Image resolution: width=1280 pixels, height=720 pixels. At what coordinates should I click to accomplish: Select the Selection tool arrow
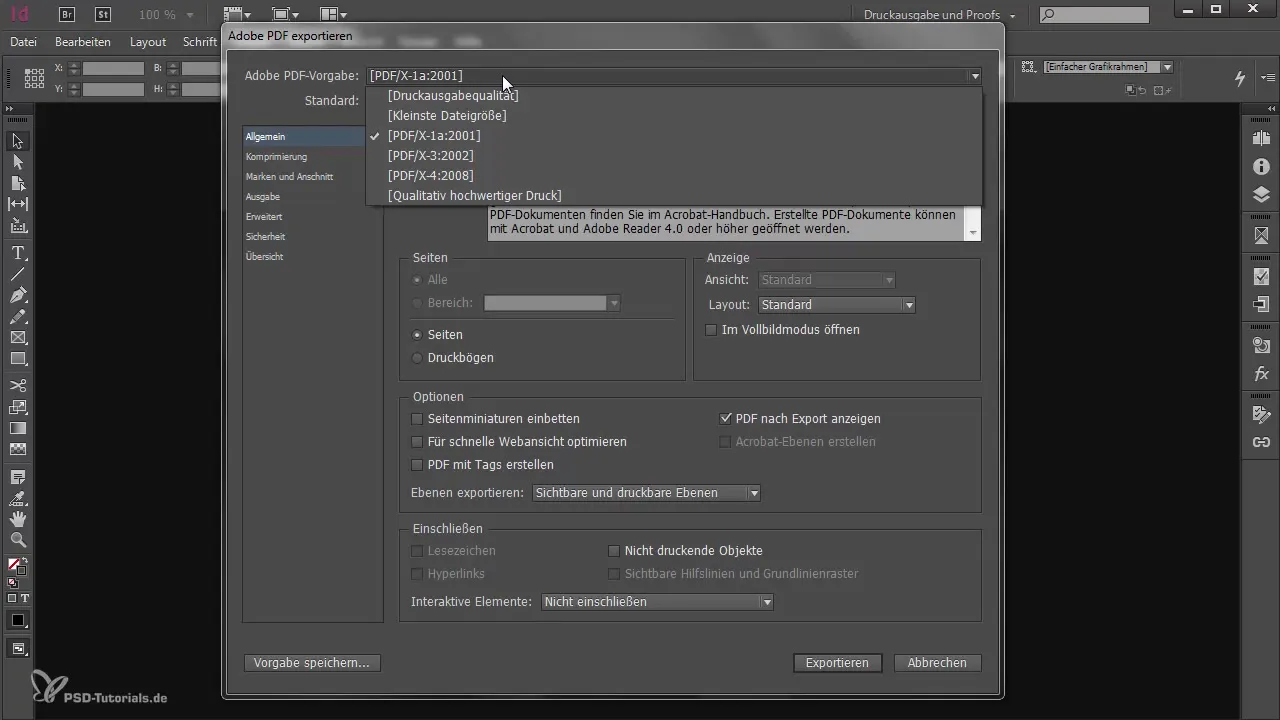(18, 141)
